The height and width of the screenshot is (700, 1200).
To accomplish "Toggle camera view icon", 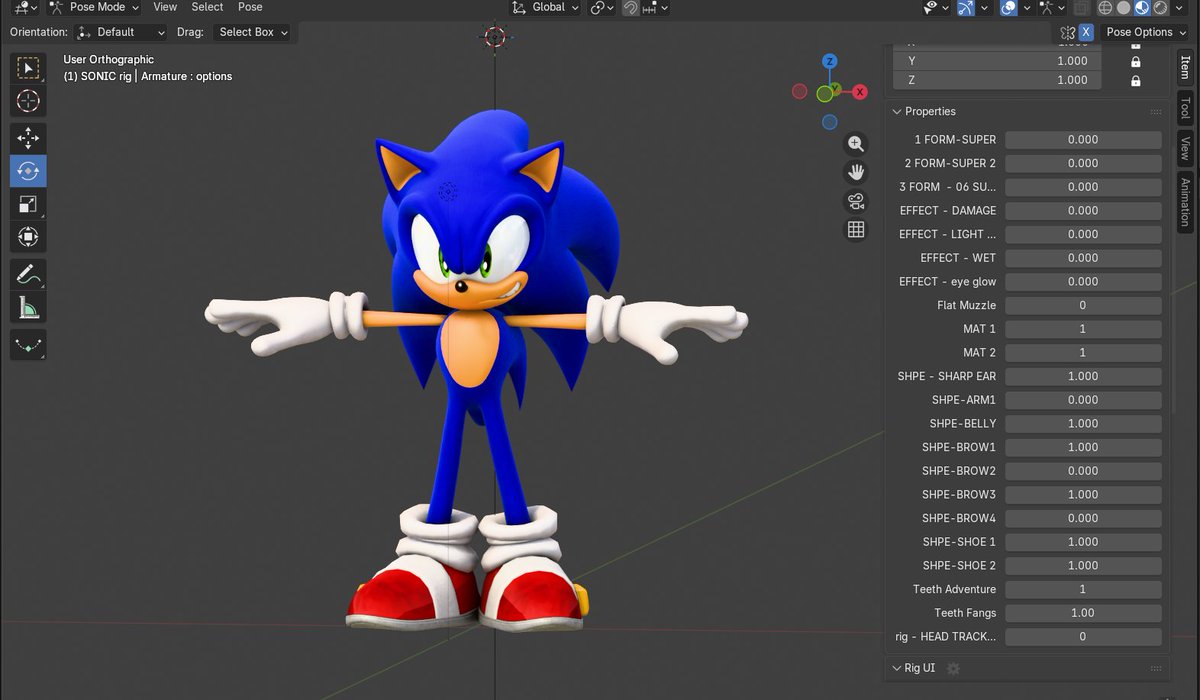I will point(856,201).
